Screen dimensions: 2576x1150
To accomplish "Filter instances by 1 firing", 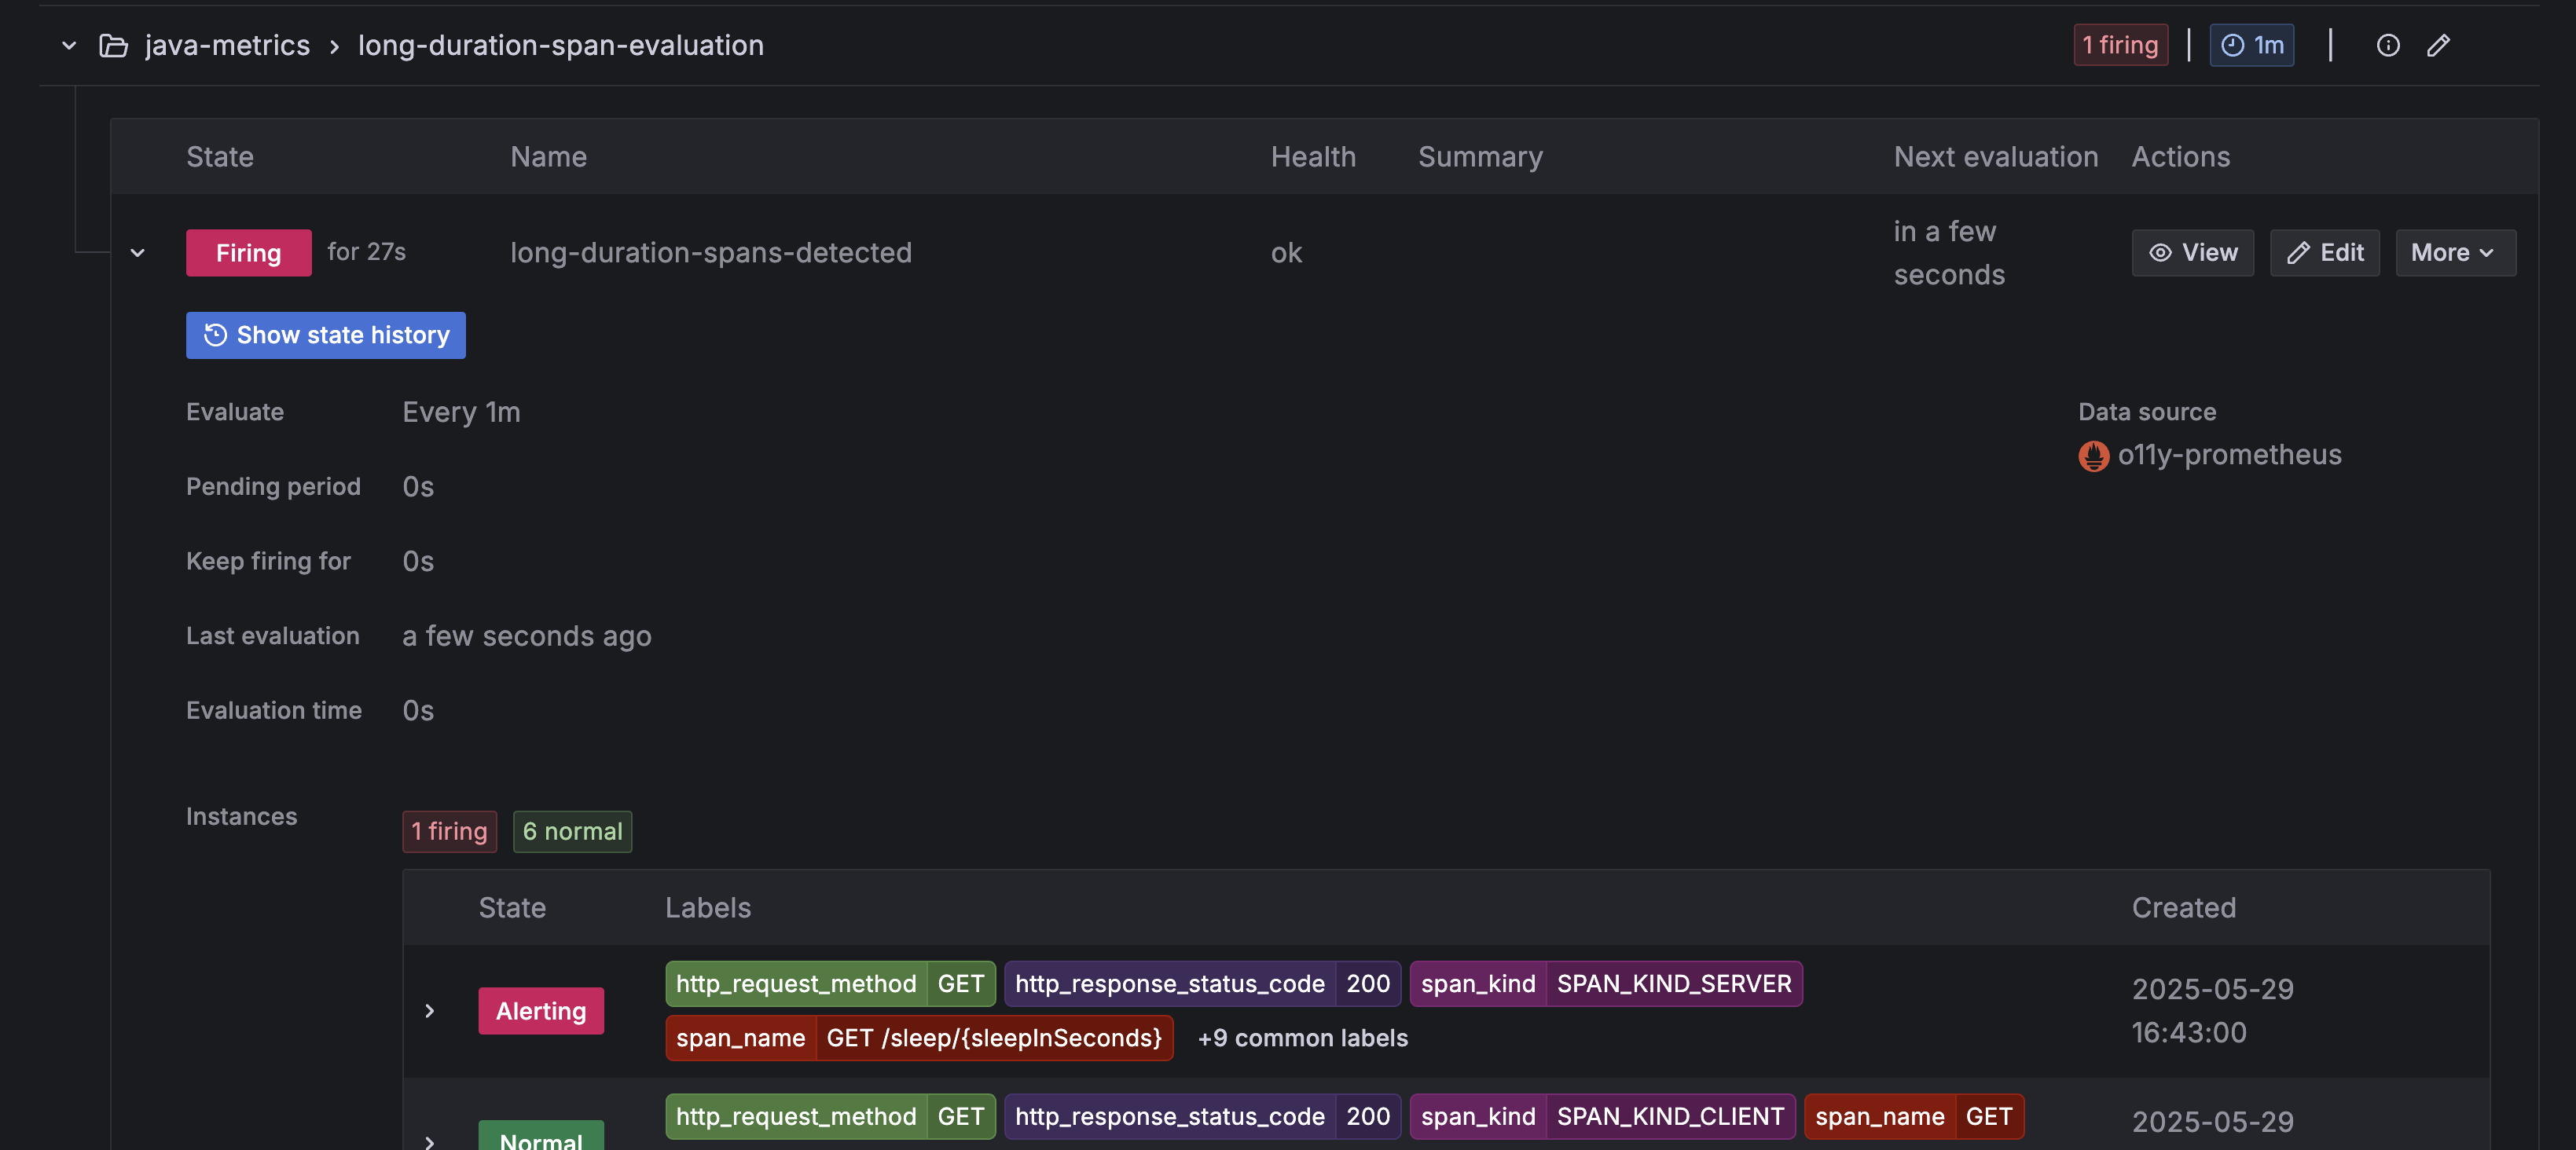I will tap(449, 831).
